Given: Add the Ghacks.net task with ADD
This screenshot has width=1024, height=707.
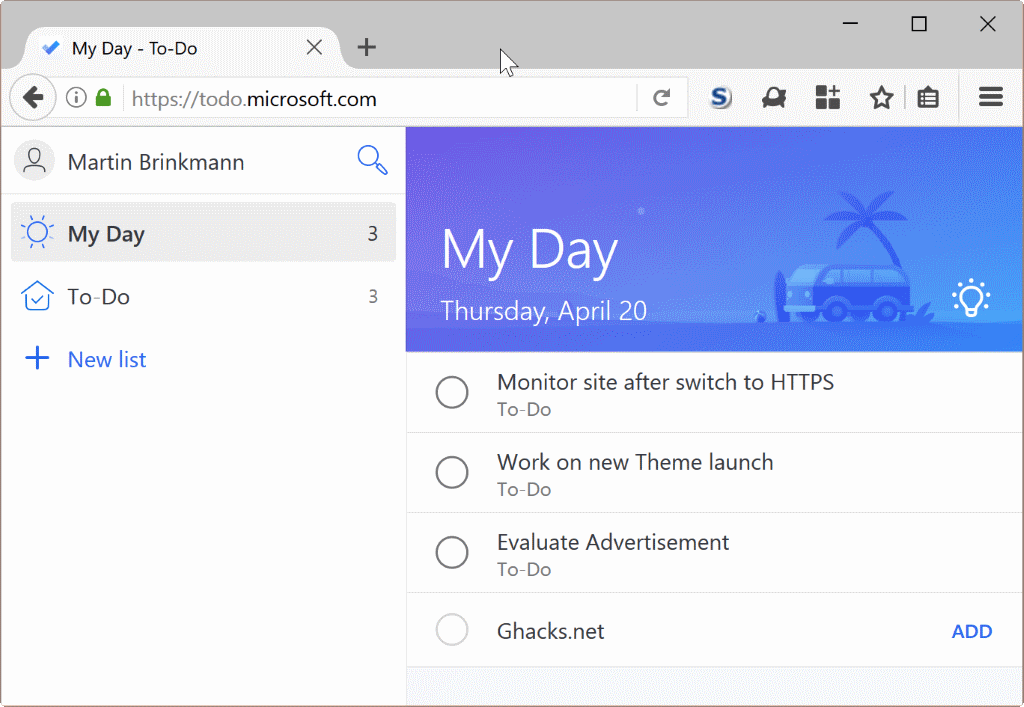Looking at the screenshot, I should tap(971, 631).
